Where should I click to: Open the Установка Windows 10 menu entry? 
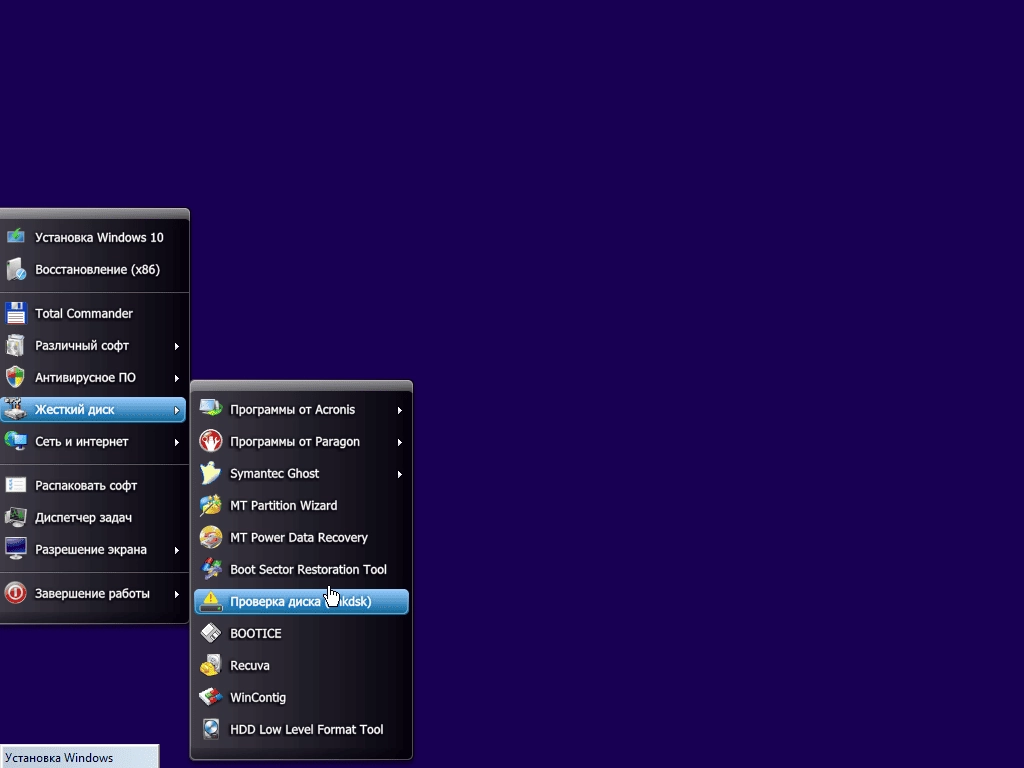(93, 237)
